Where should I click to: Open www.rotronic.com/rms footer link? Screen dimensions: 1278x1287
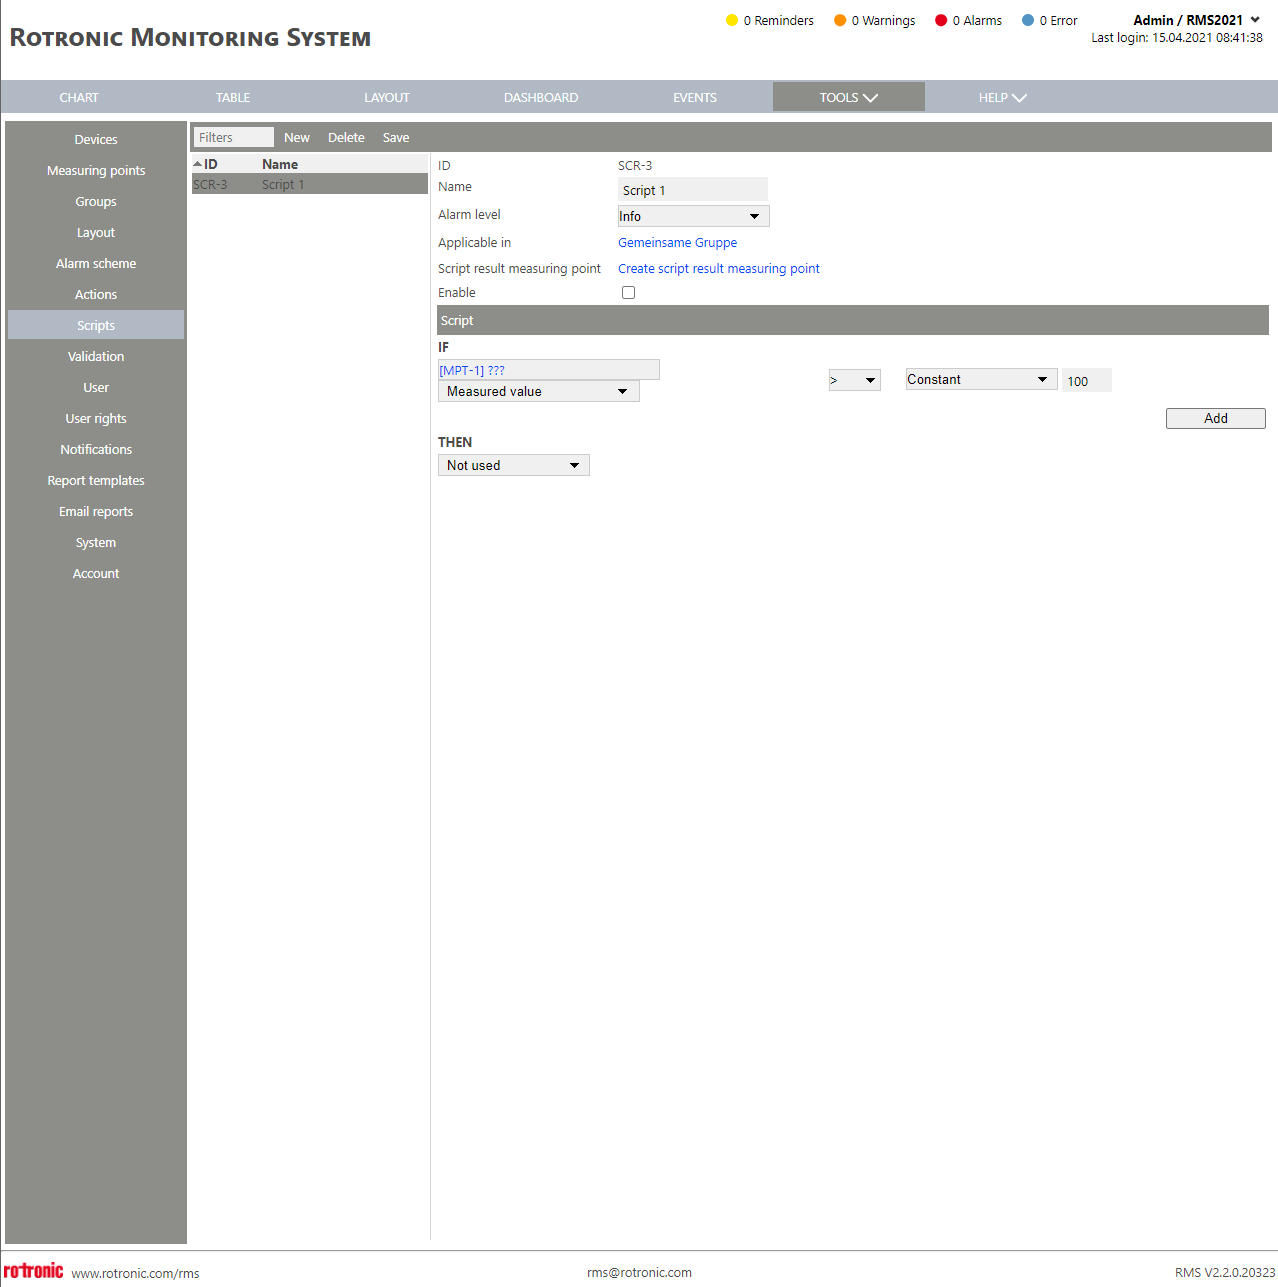tap(135, 1273)
